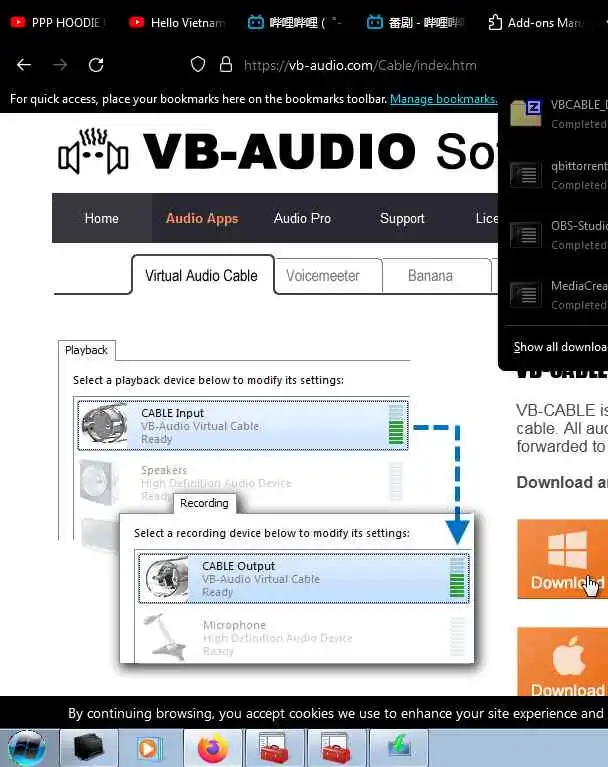Click the VBCABLE zip file icon

(x=526, y=113)
